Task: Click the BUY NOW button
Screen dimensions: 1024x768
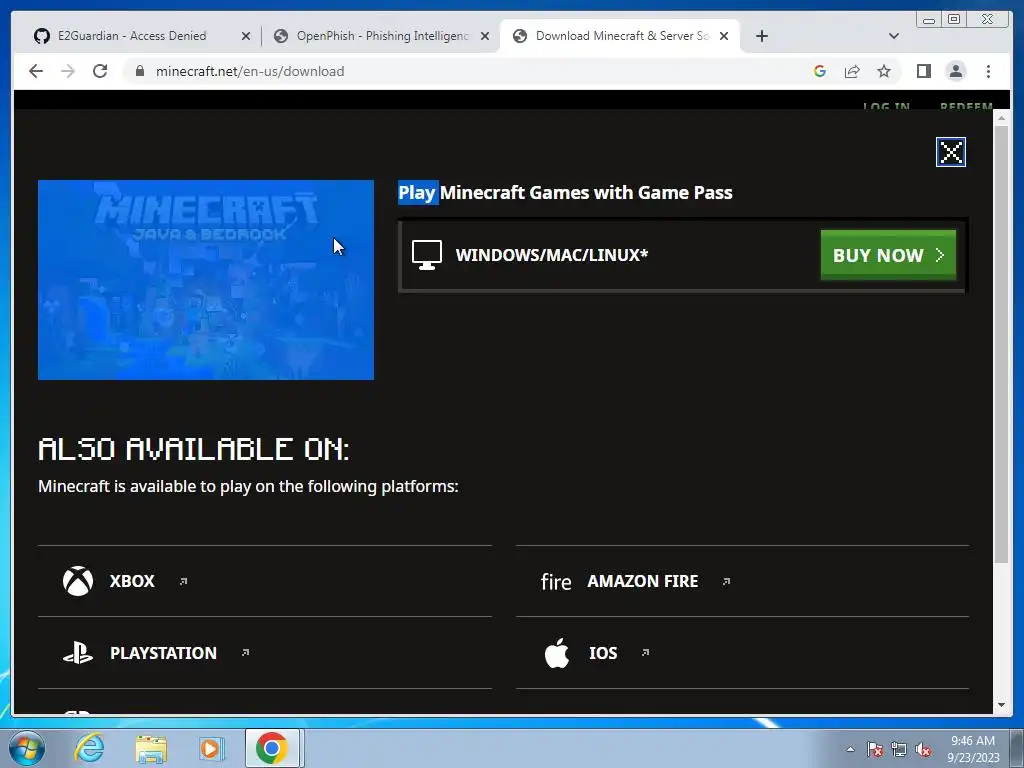Action: pyautogui.click(x=888, y=255)
